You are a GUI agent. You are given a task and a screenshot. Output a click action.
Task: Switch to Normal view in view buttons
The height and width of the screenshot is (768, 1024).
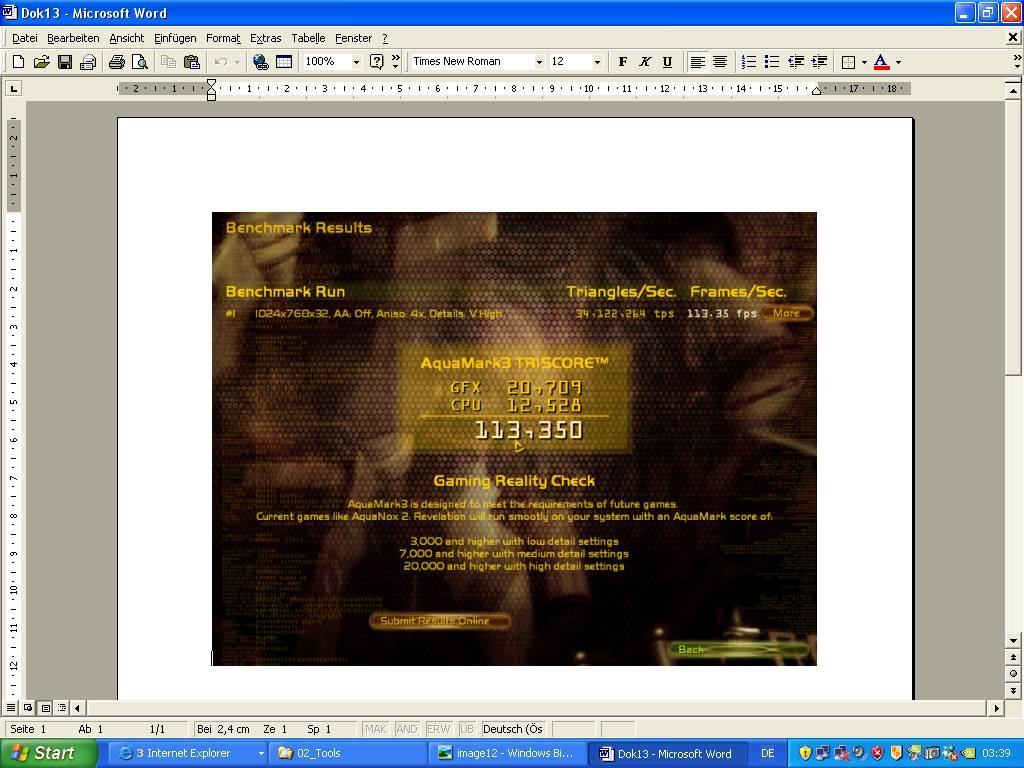pos(11,708)
